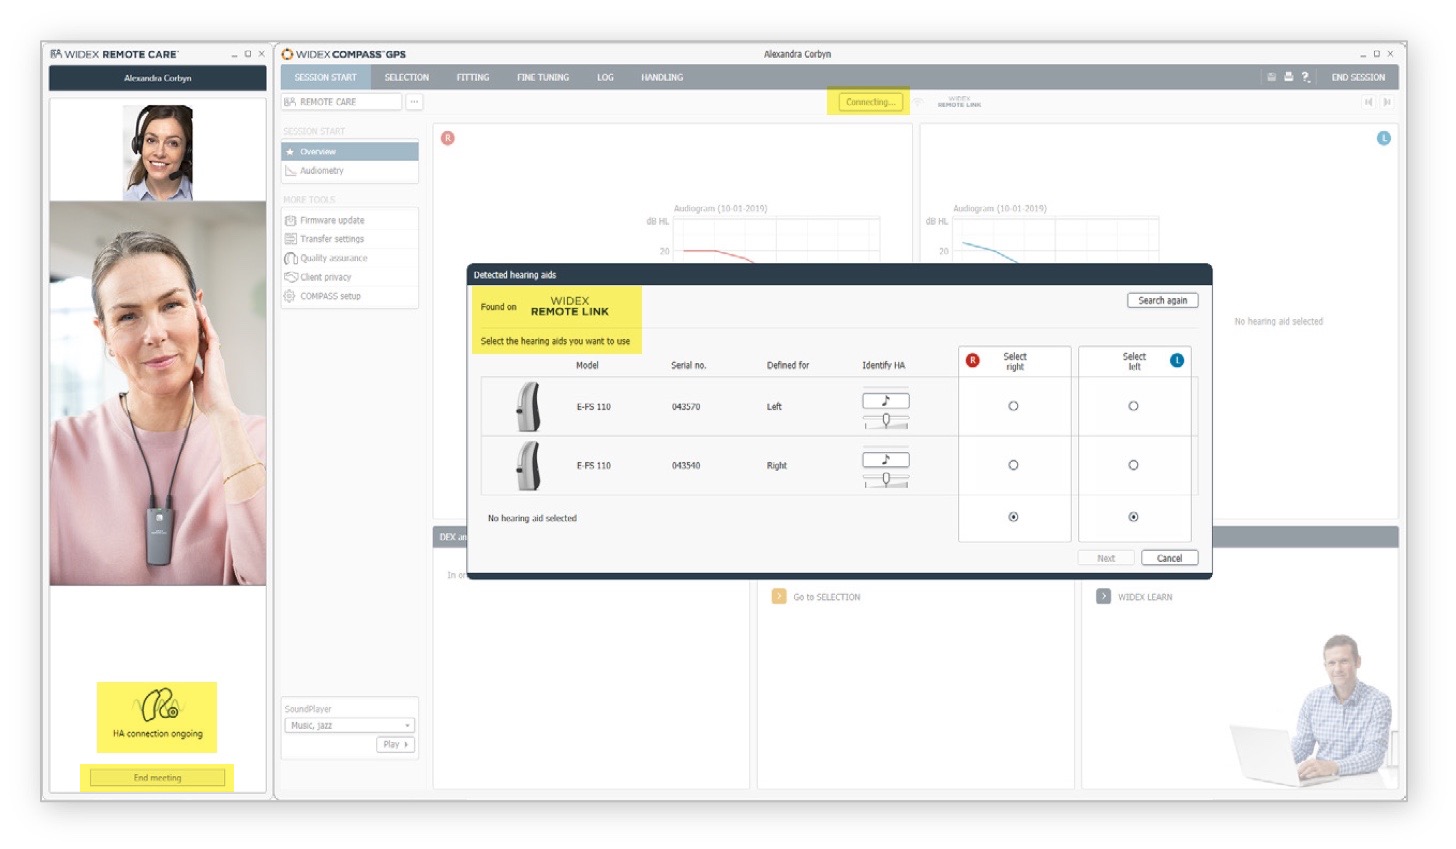This screenshot has height=849, width=1456.
Task: Click the Next button in the dialog
Action: coord(1106,558)
